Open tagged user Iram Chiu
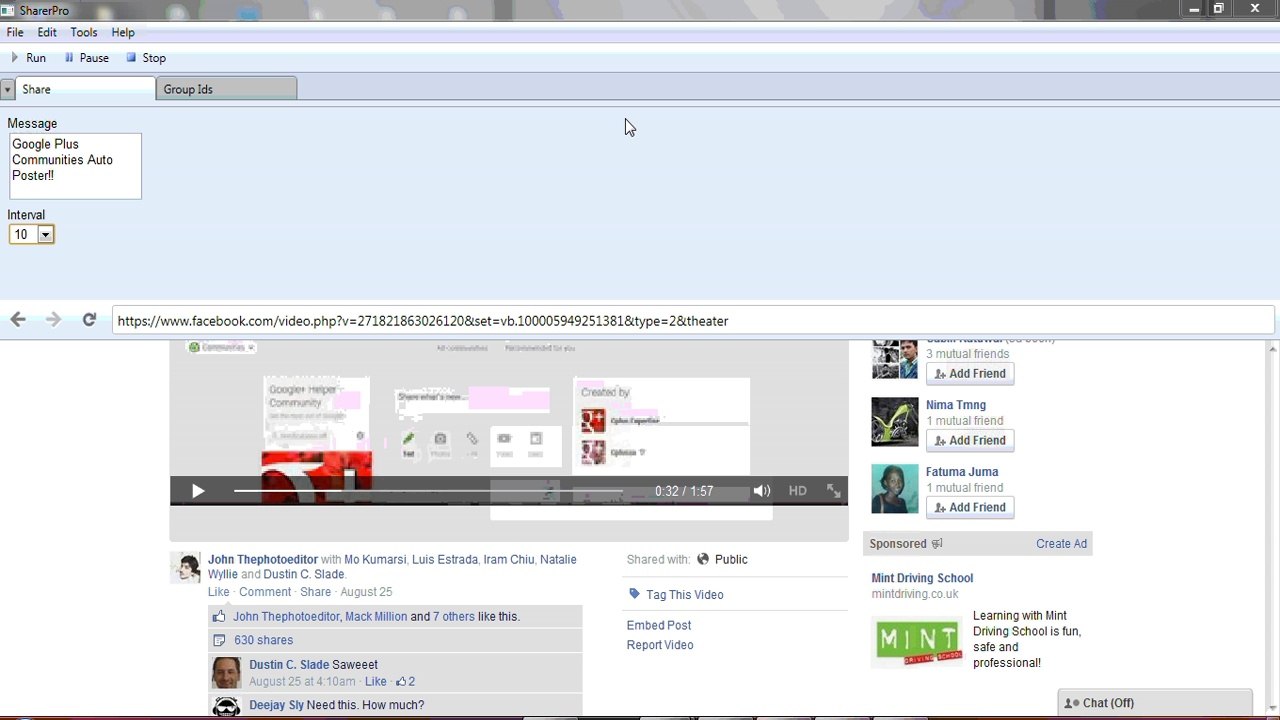The height and width of the screenshot is (720, 1280). (x=509, y=560)
